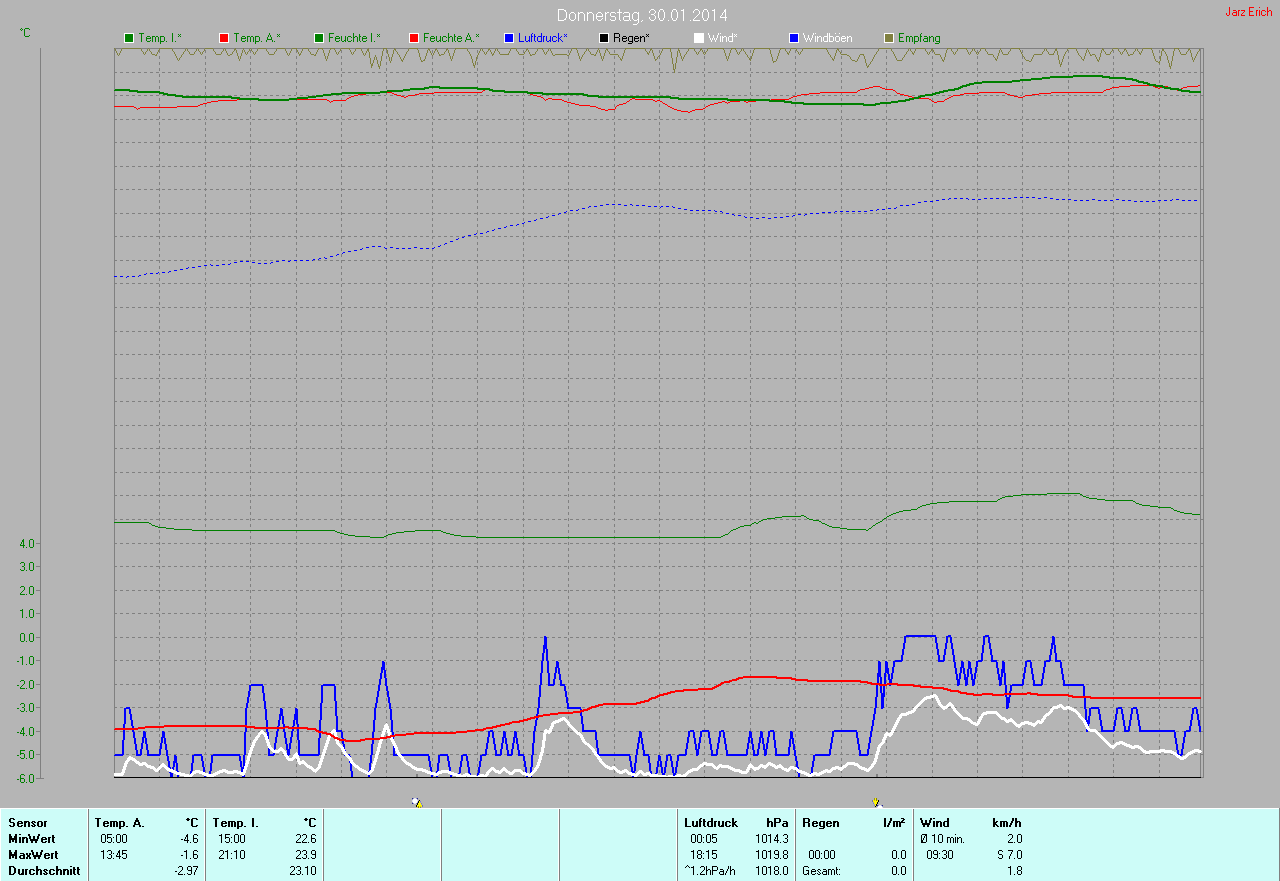
Task: Click the 23.10 indoor average value
Action: tap(303, 871)
